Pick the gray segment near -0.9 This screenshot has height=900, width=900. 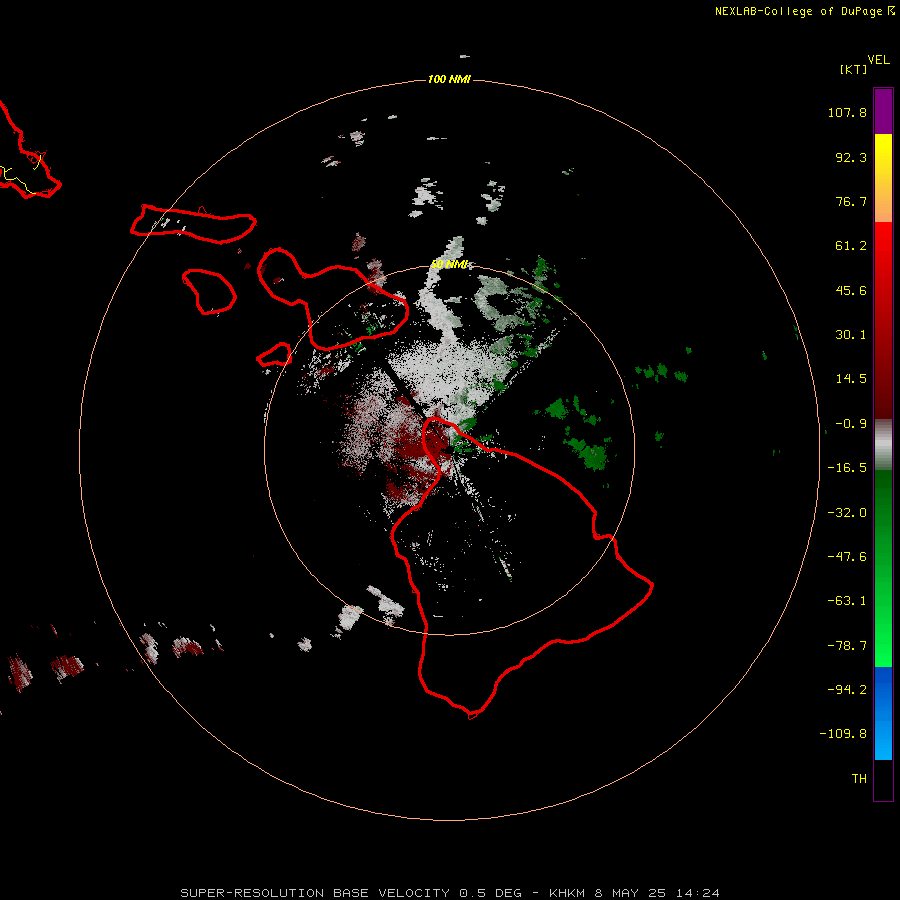[883, 445]
